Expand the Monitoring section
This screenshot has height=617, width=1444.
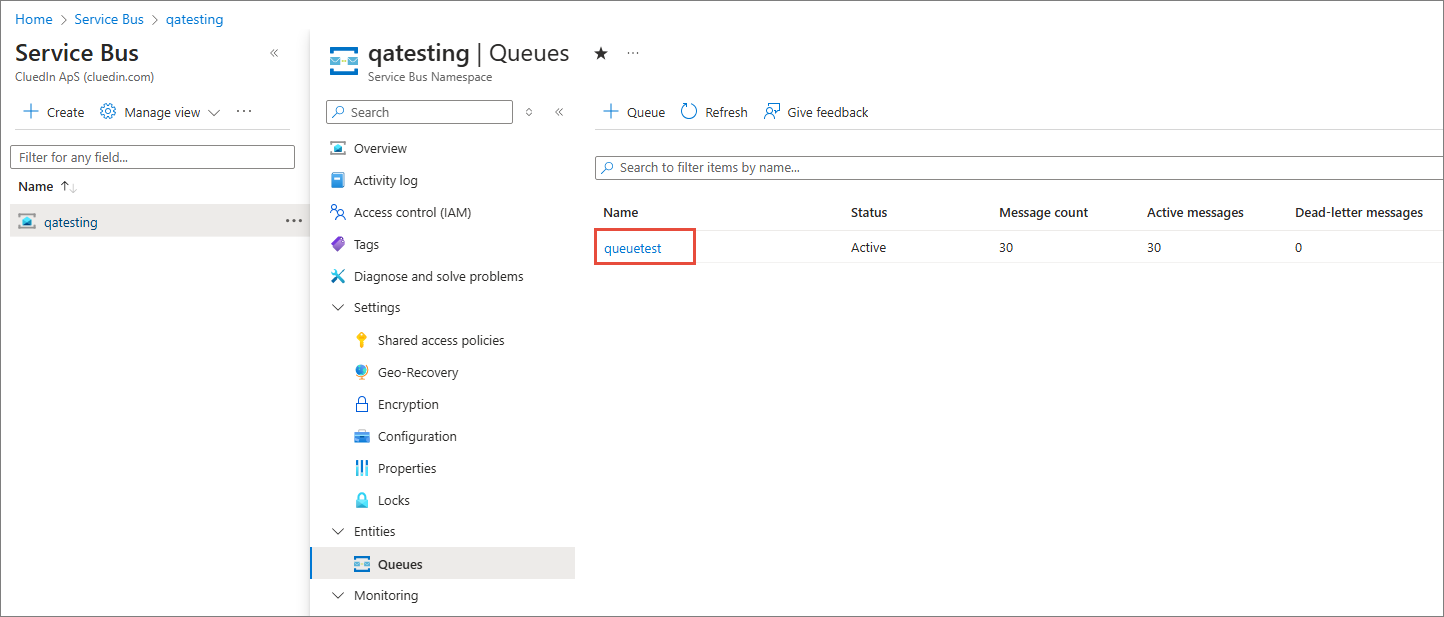pyautogui.click(x=338, y=595)
